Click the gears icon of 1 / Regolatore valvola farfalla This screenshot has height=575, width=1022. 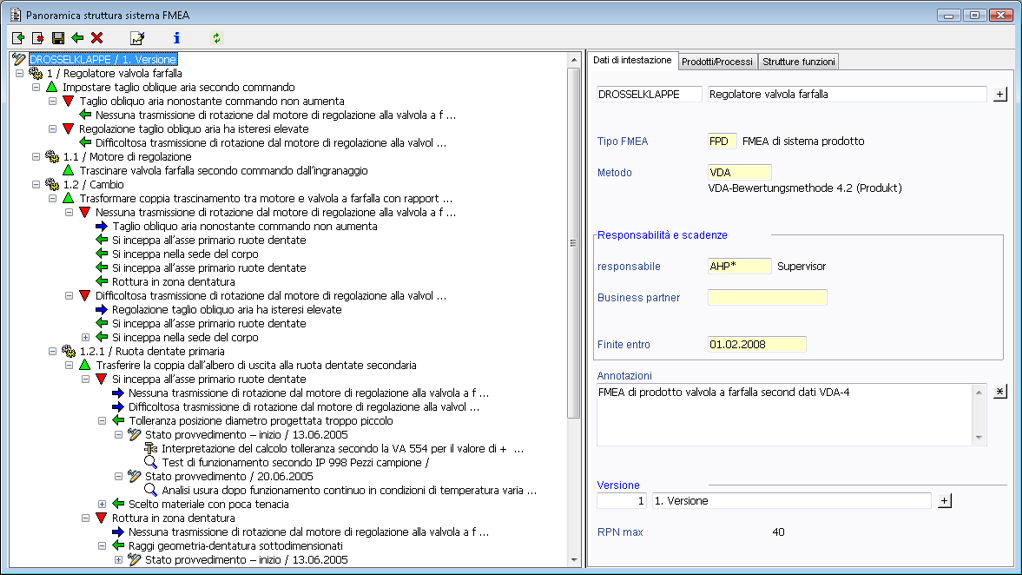tap(35, 73)
